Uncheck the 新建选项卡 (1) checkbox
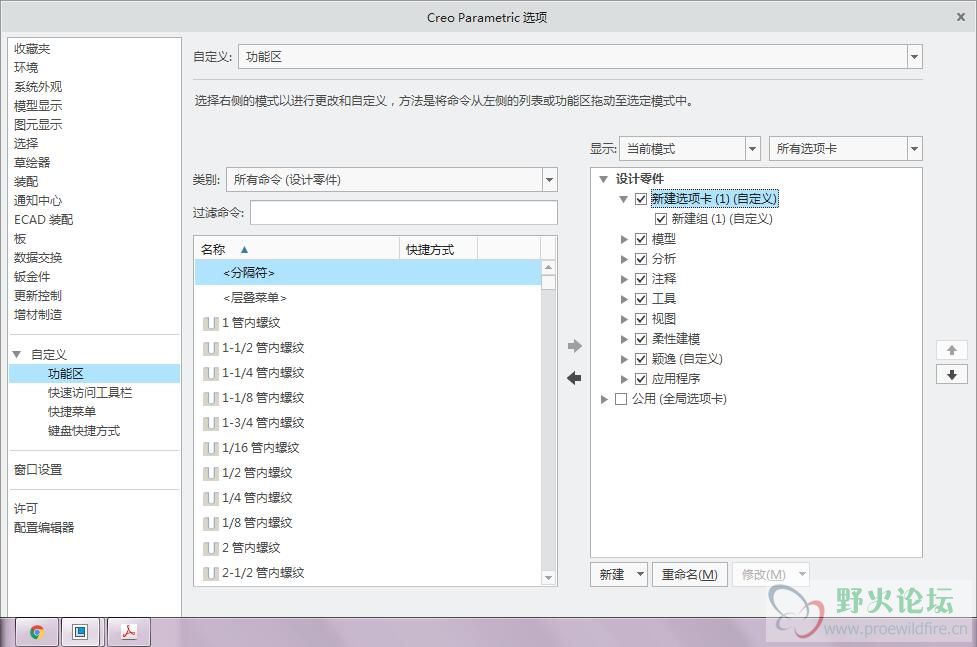Viewport: 977px width, 647px height. [641, 199]
